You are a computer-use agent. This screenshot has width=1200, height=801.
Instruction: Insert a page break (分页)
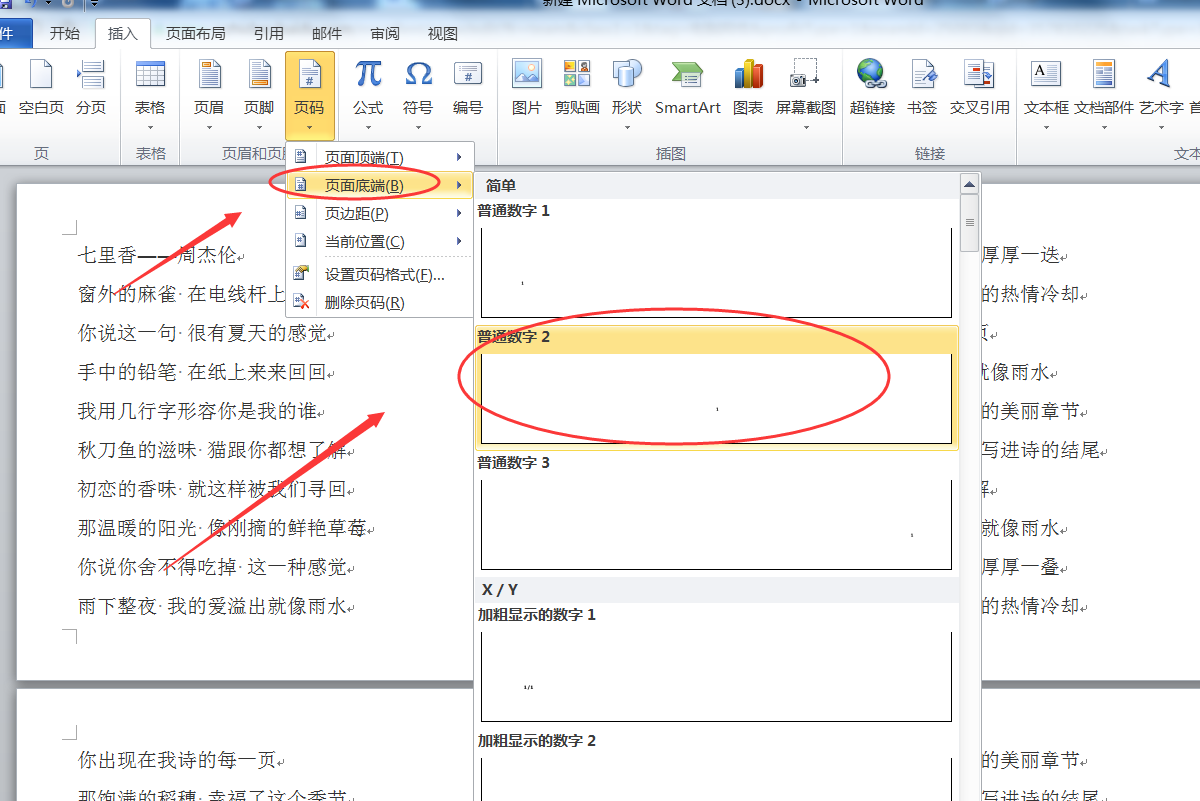pyautogui.click(x=91, y=87)
